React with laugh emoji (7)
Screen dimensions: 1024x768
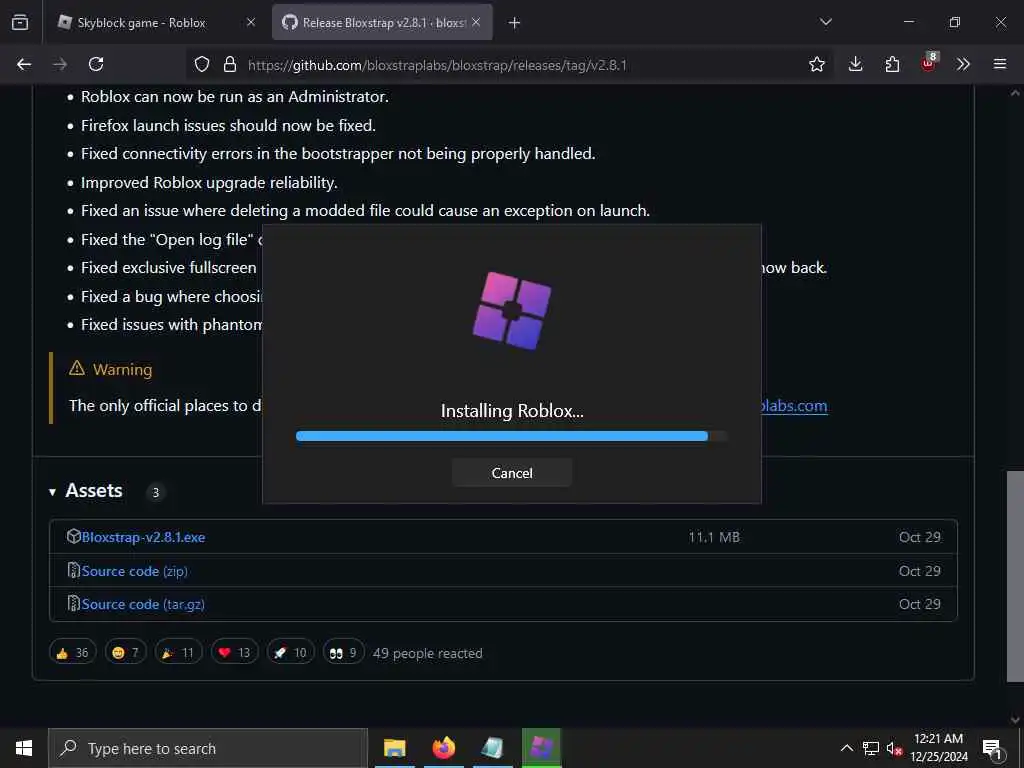pyautogui.click(x=125, y=652)
